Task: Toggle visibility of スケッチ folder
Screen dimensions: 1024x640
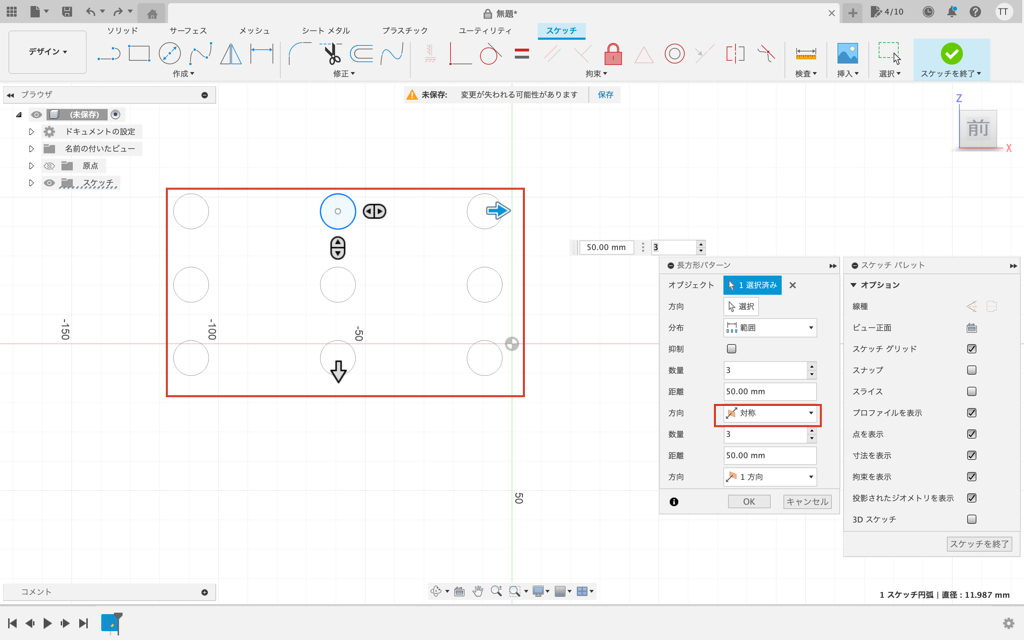Action: click(49, 183)
